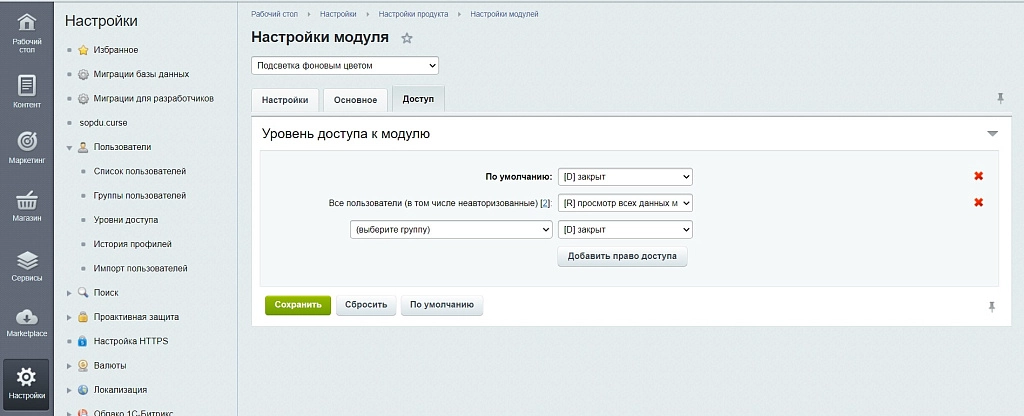Open the new group's access level dropdown
The width and height of the screenshot is (1024, 416).
point(625,229)
